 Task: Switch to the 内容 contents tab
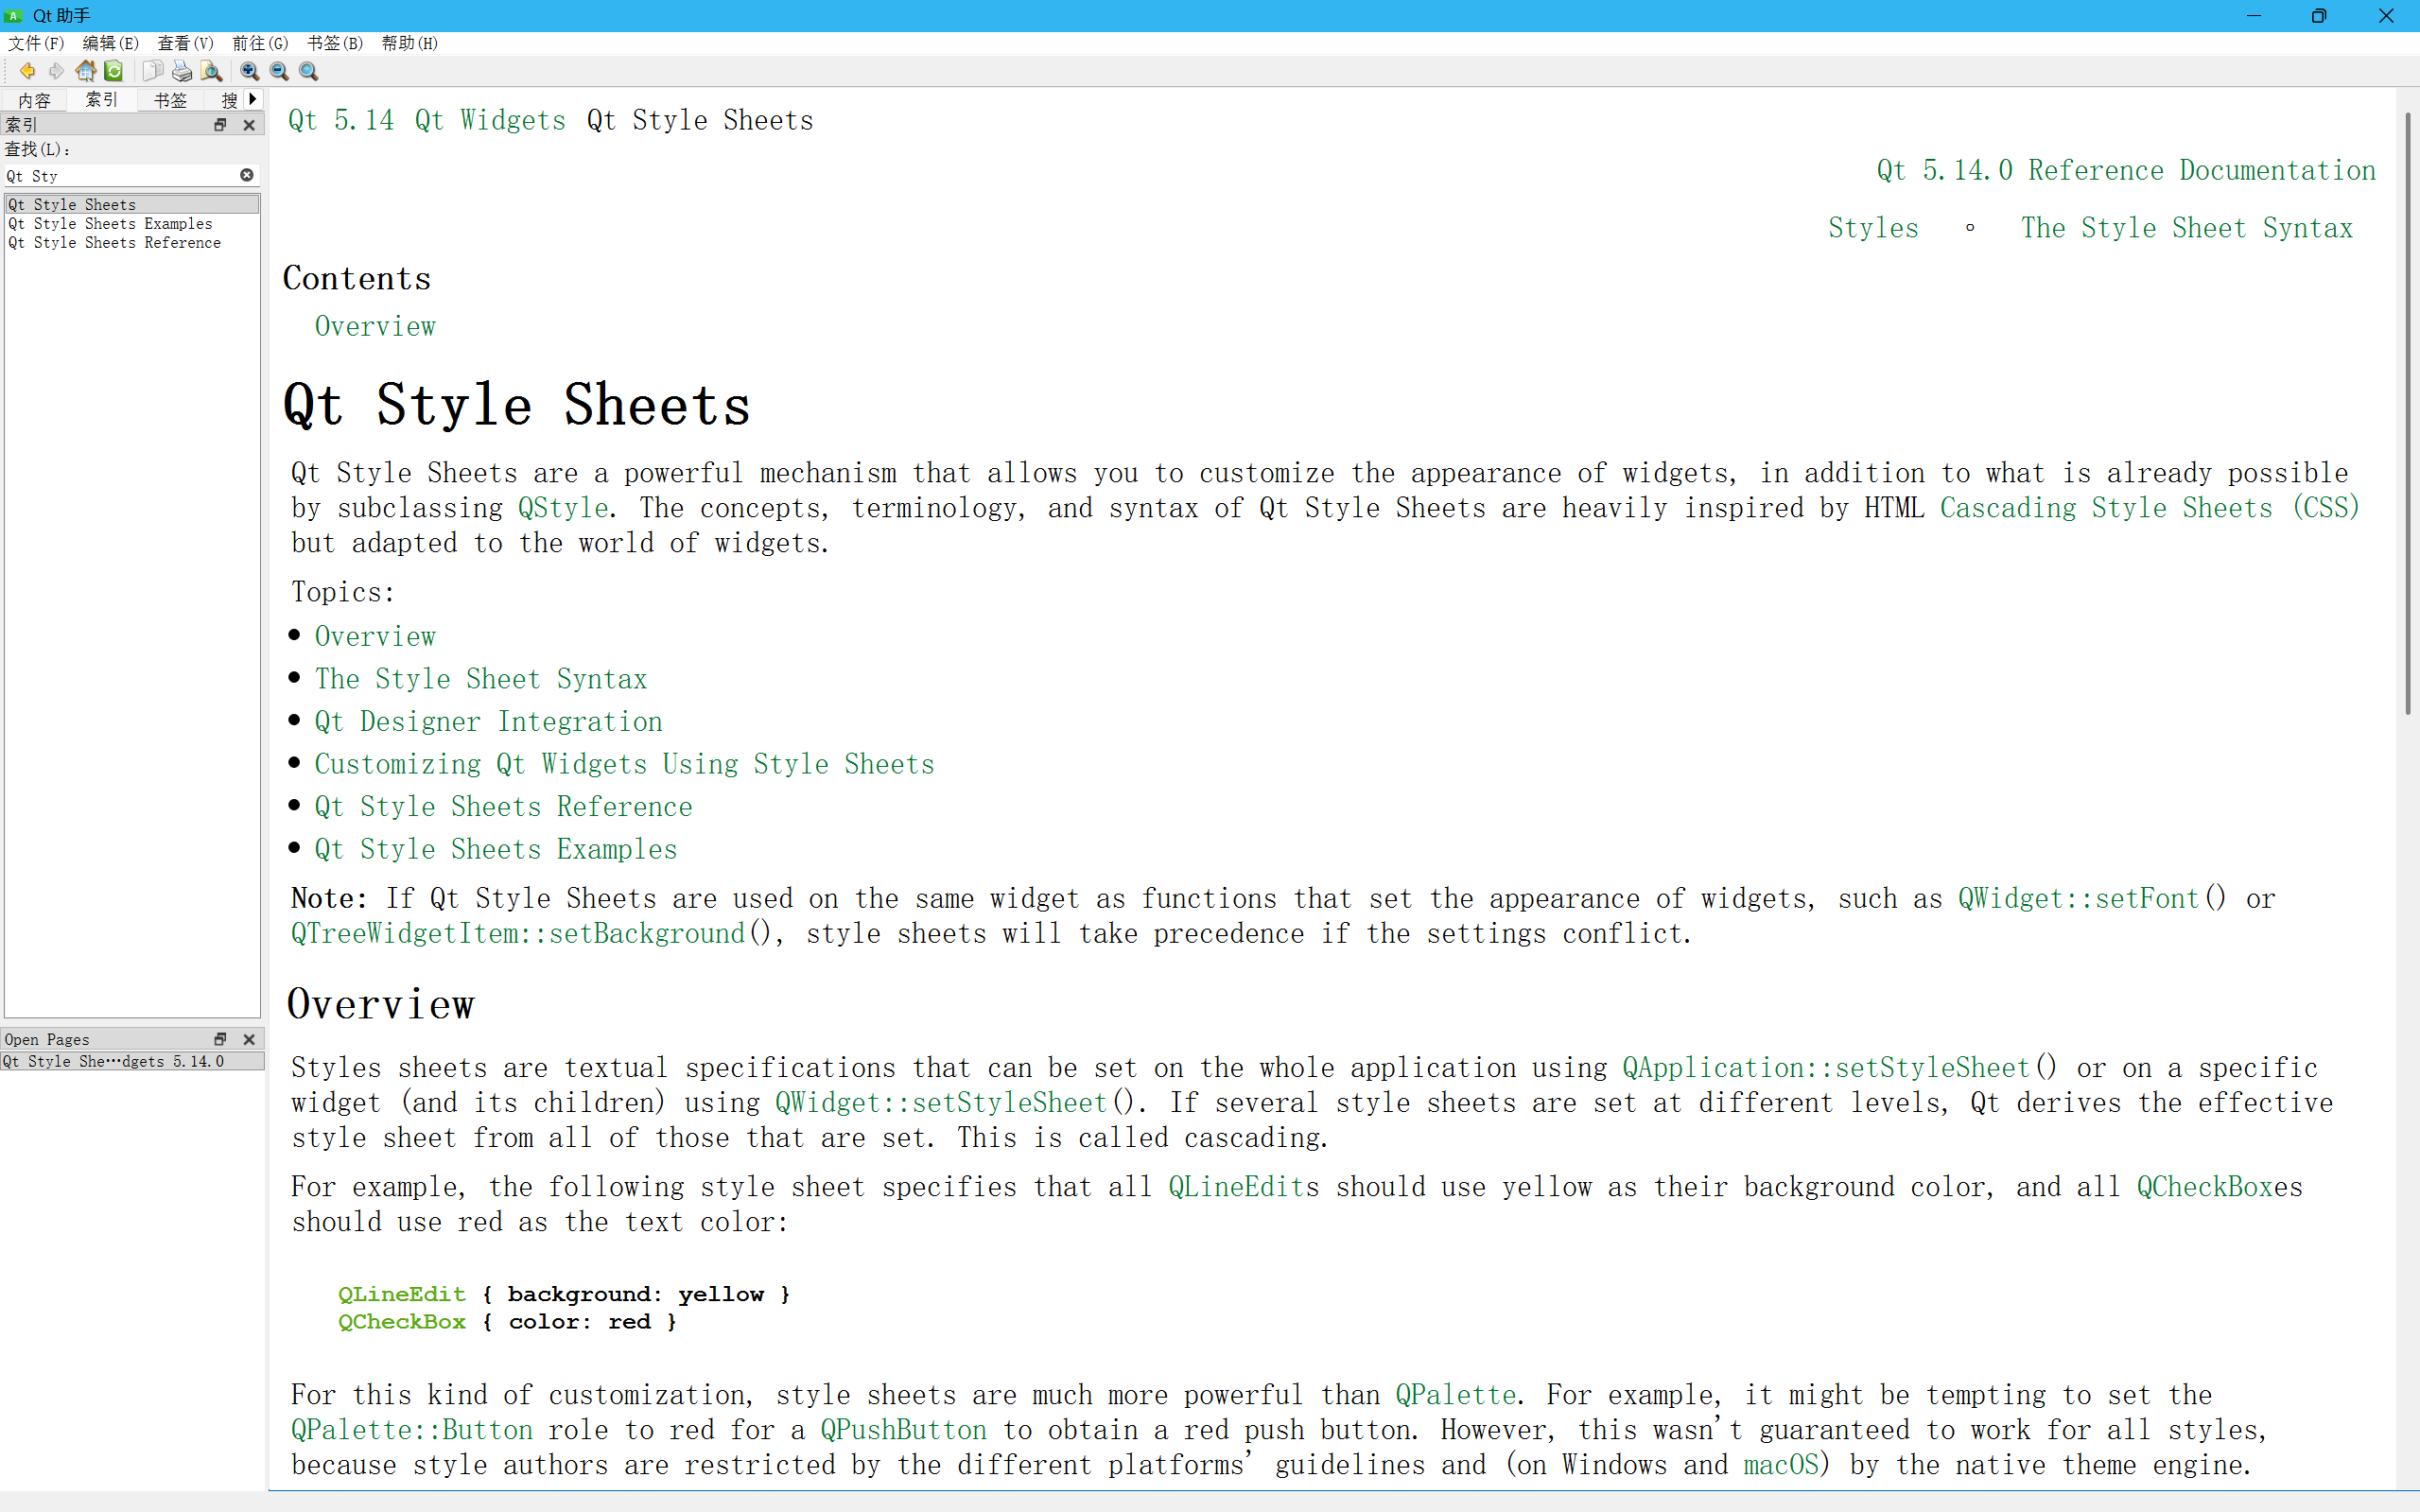pos(34,100)
